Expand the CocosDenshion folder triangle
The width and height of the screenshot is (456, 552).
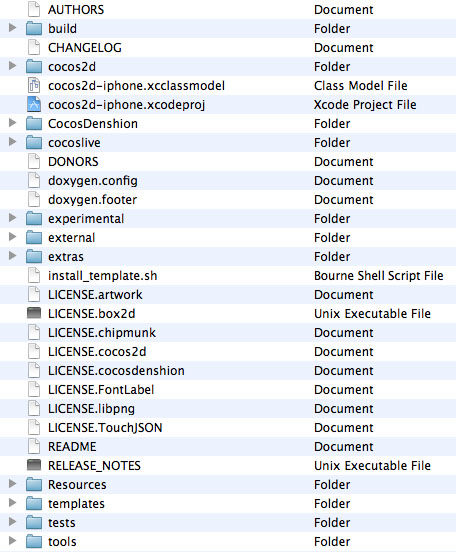coord(12,123)
